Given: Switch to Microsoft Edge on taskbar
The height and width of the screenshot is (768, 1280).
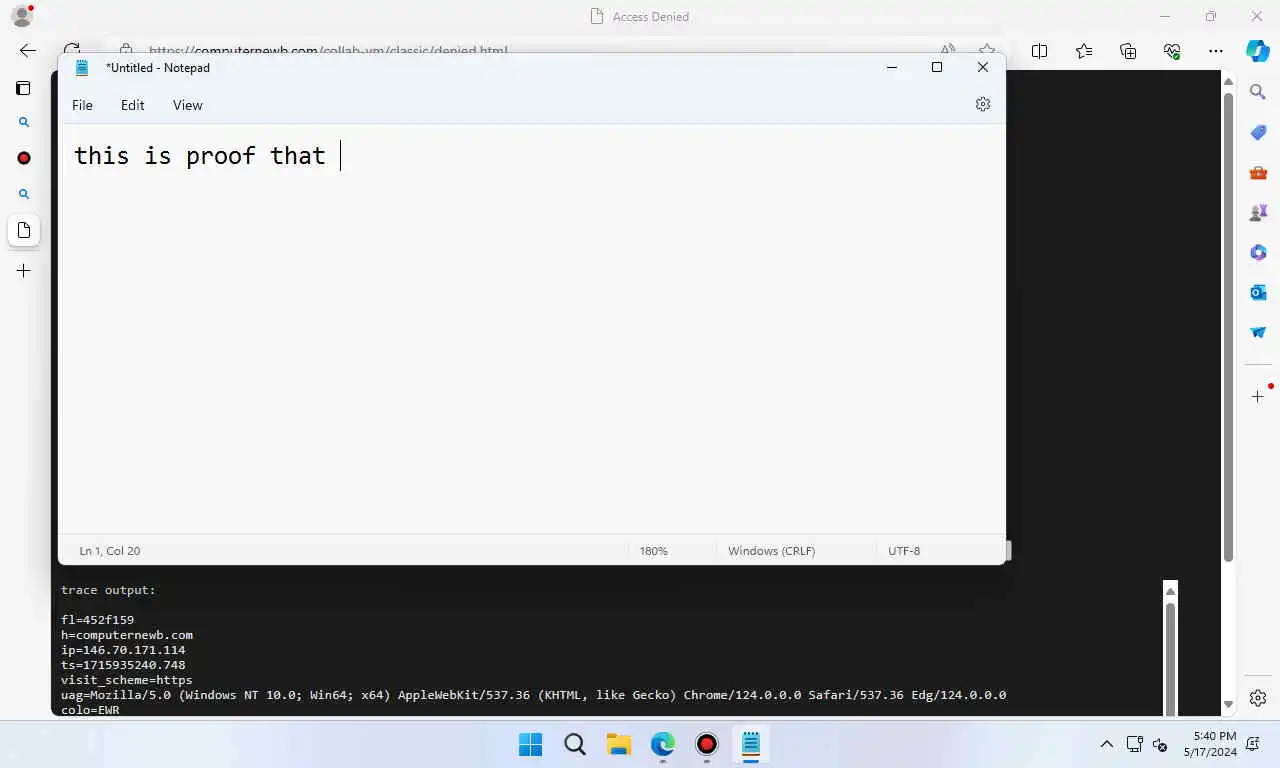Looking at the screenshot, I should [662, 744].
